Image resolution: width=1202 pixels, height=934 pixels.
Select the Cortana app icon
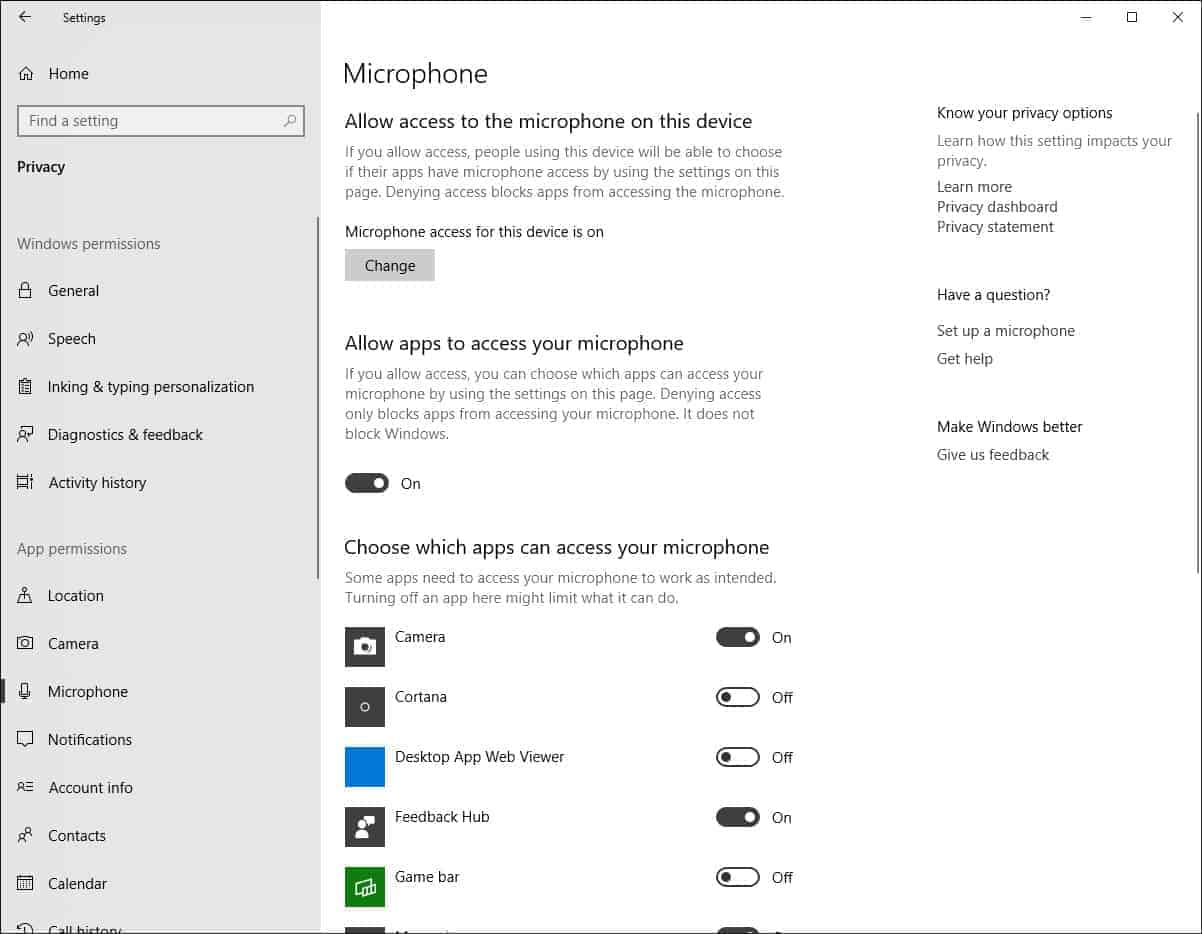[365, 707]
